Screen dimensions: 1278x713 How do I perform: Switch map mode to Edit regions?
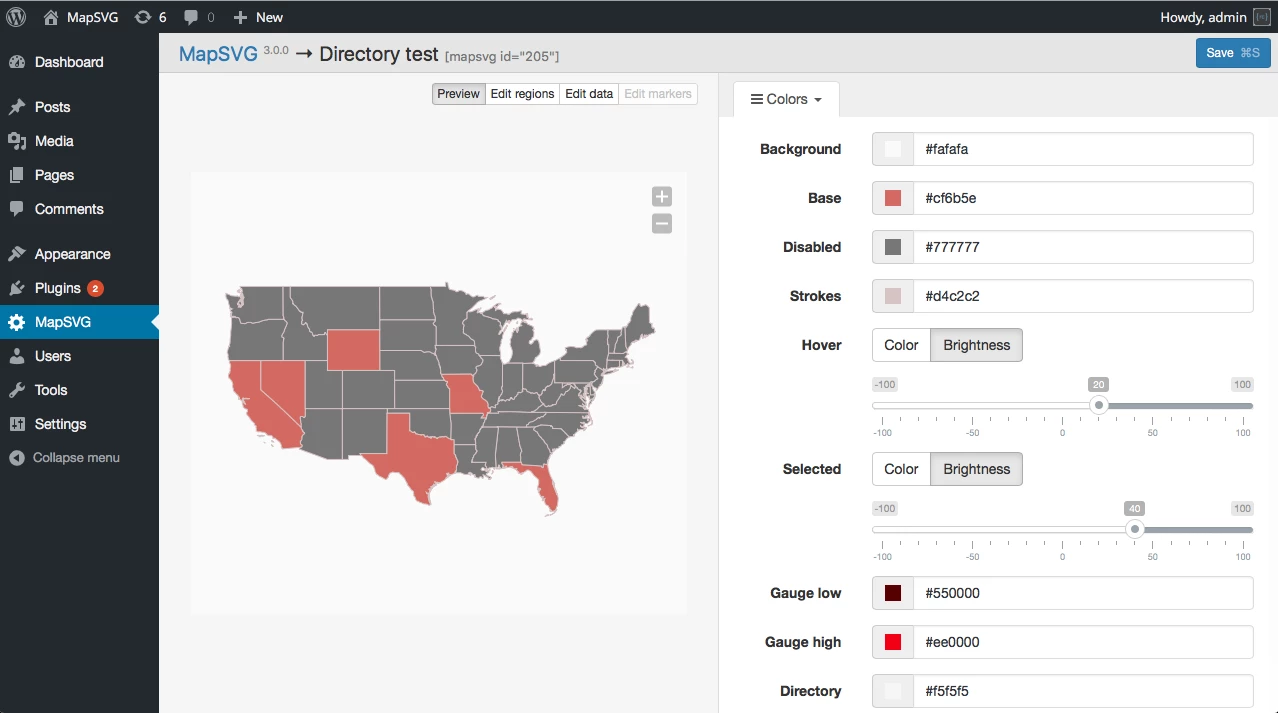[x=522, y=94]
